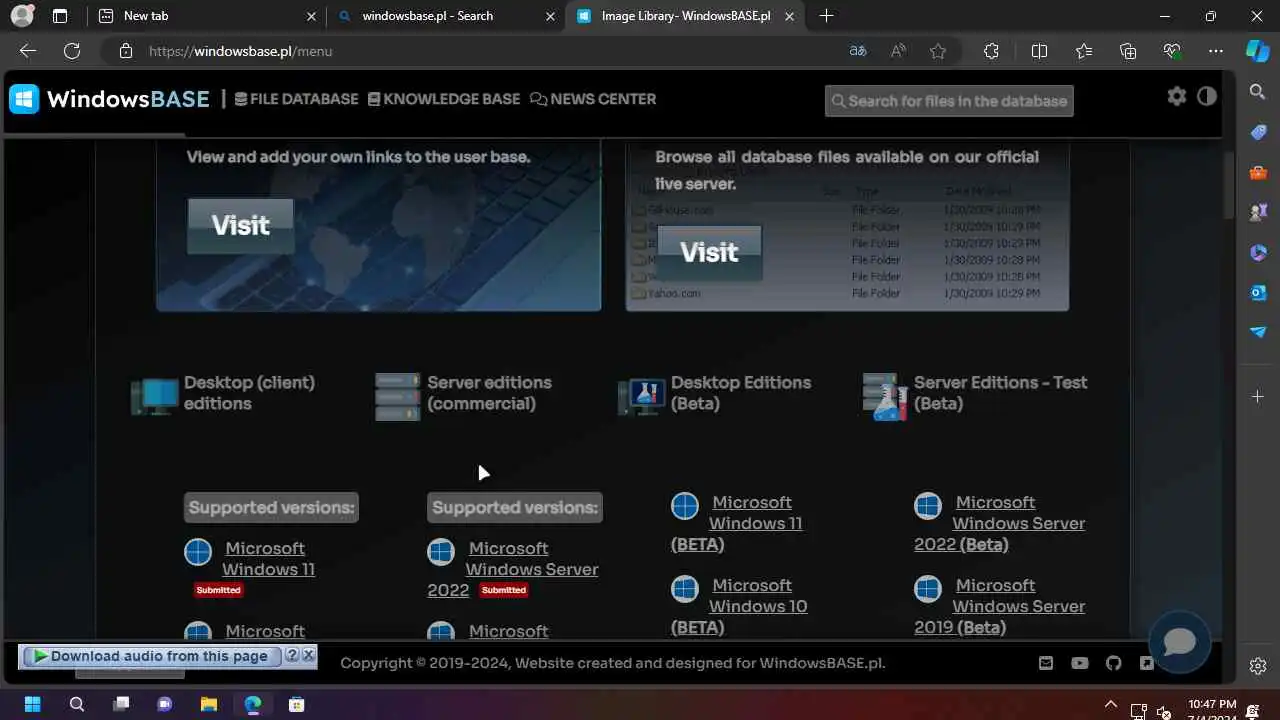Open Microsoft Windows Server 2022 link
Screen dimensions: 1280x720
(x=513, y=569)
